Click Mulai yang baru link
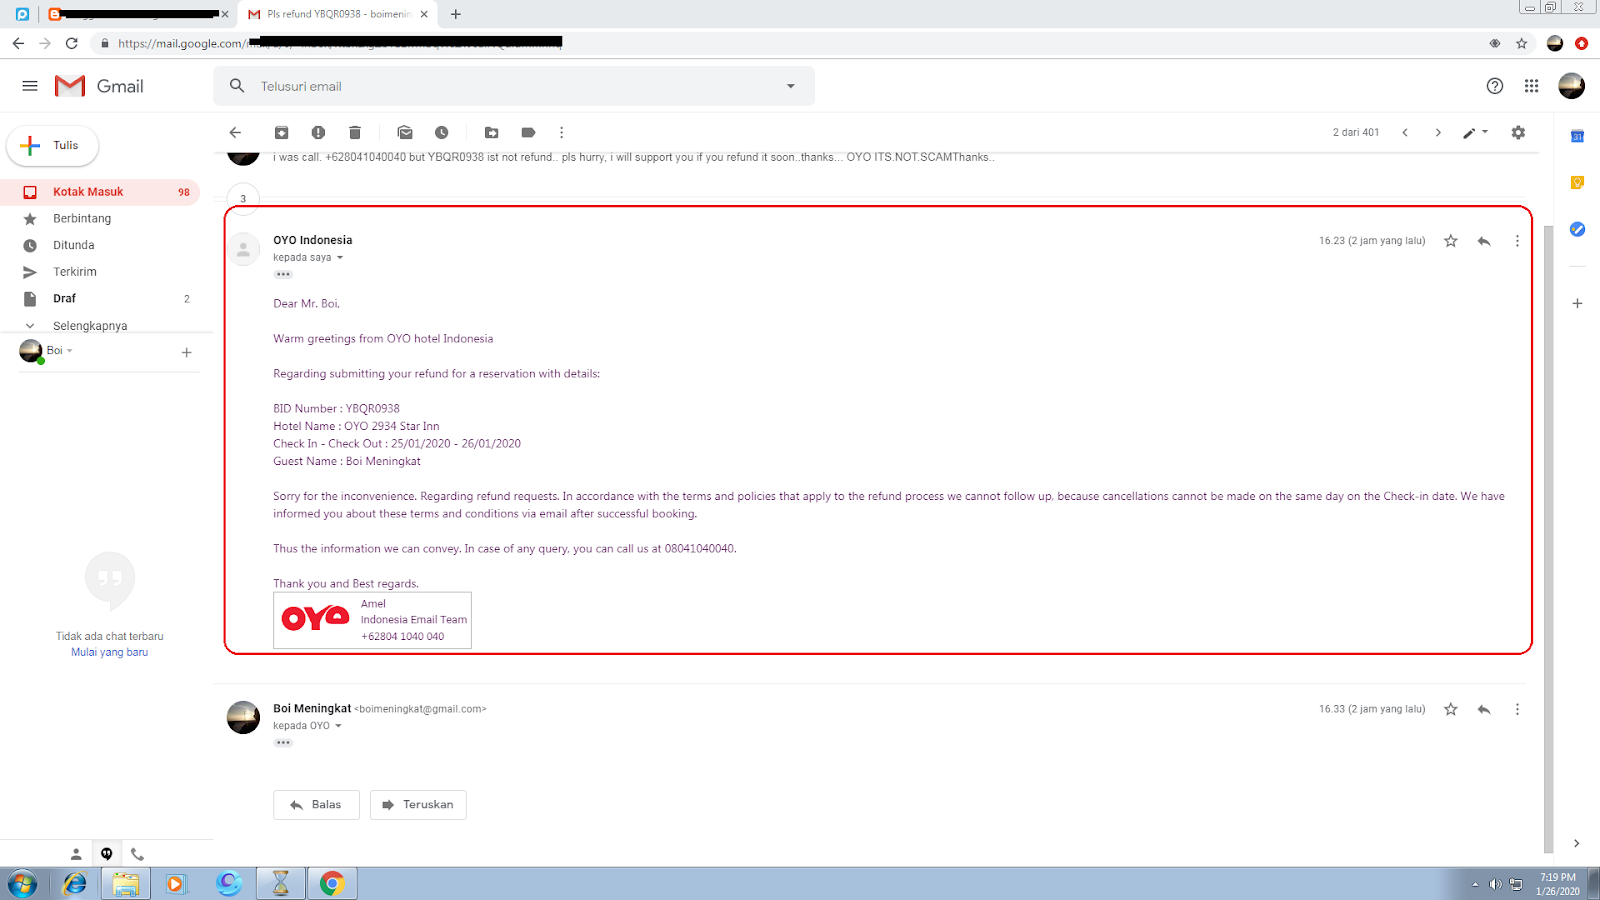The width and height of the screenshot is (1600, 900). tap(109, 652)
